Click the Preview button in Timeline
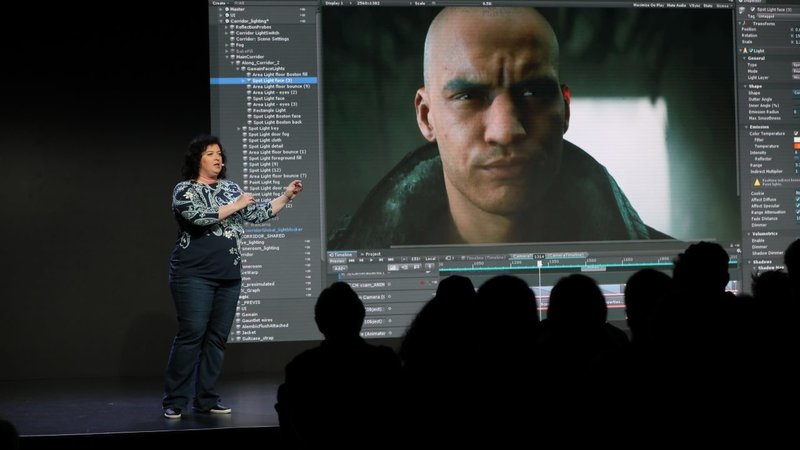Image resolution: width=800 pixels, height=450 pixels. point(337,261)
